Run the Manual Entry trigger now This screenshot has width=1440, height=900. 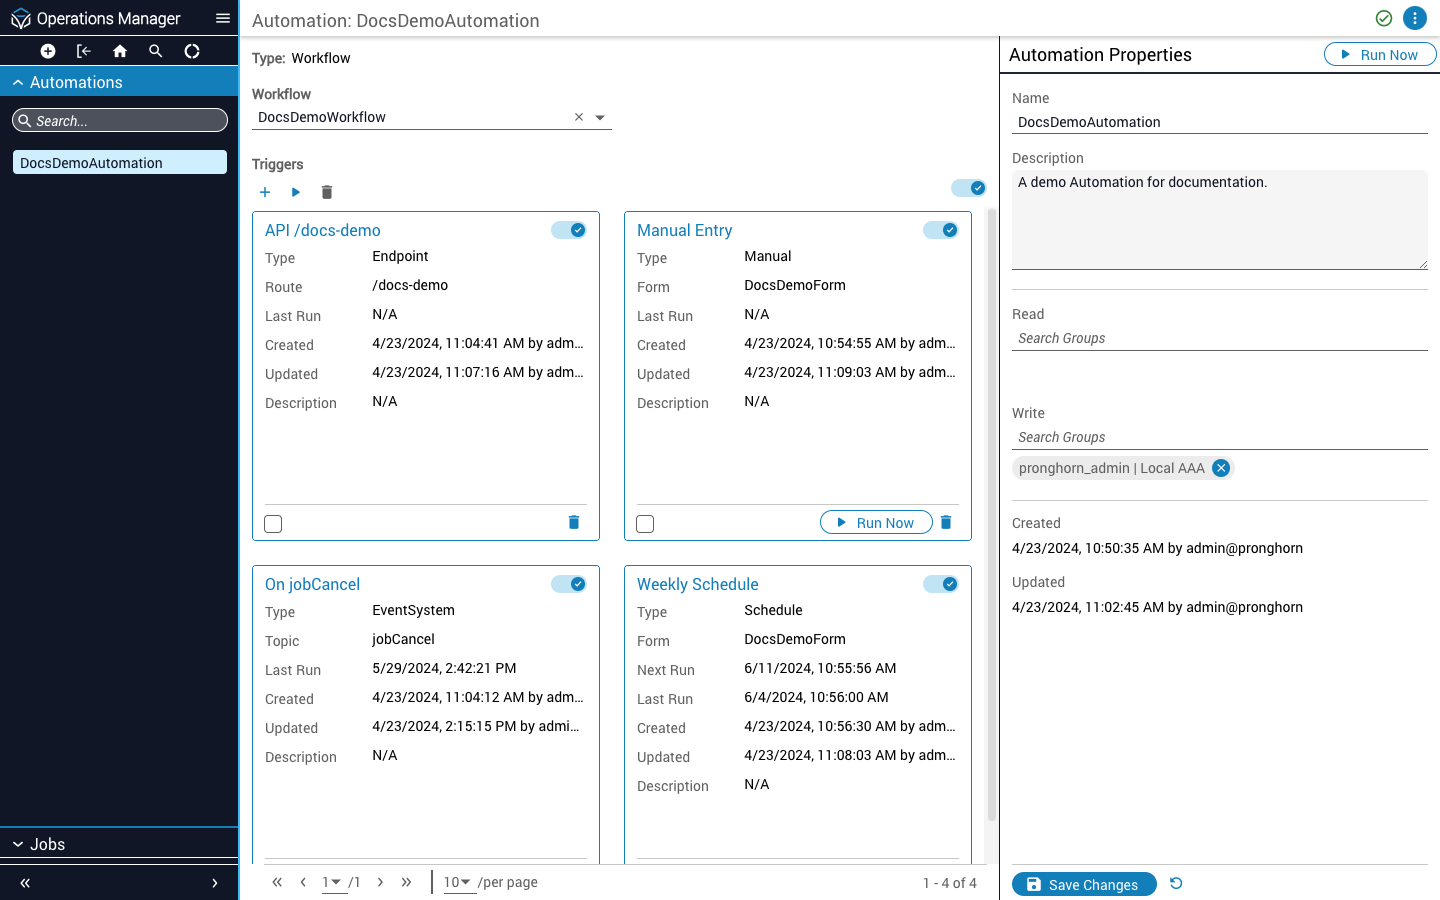(x=876, y=523)
